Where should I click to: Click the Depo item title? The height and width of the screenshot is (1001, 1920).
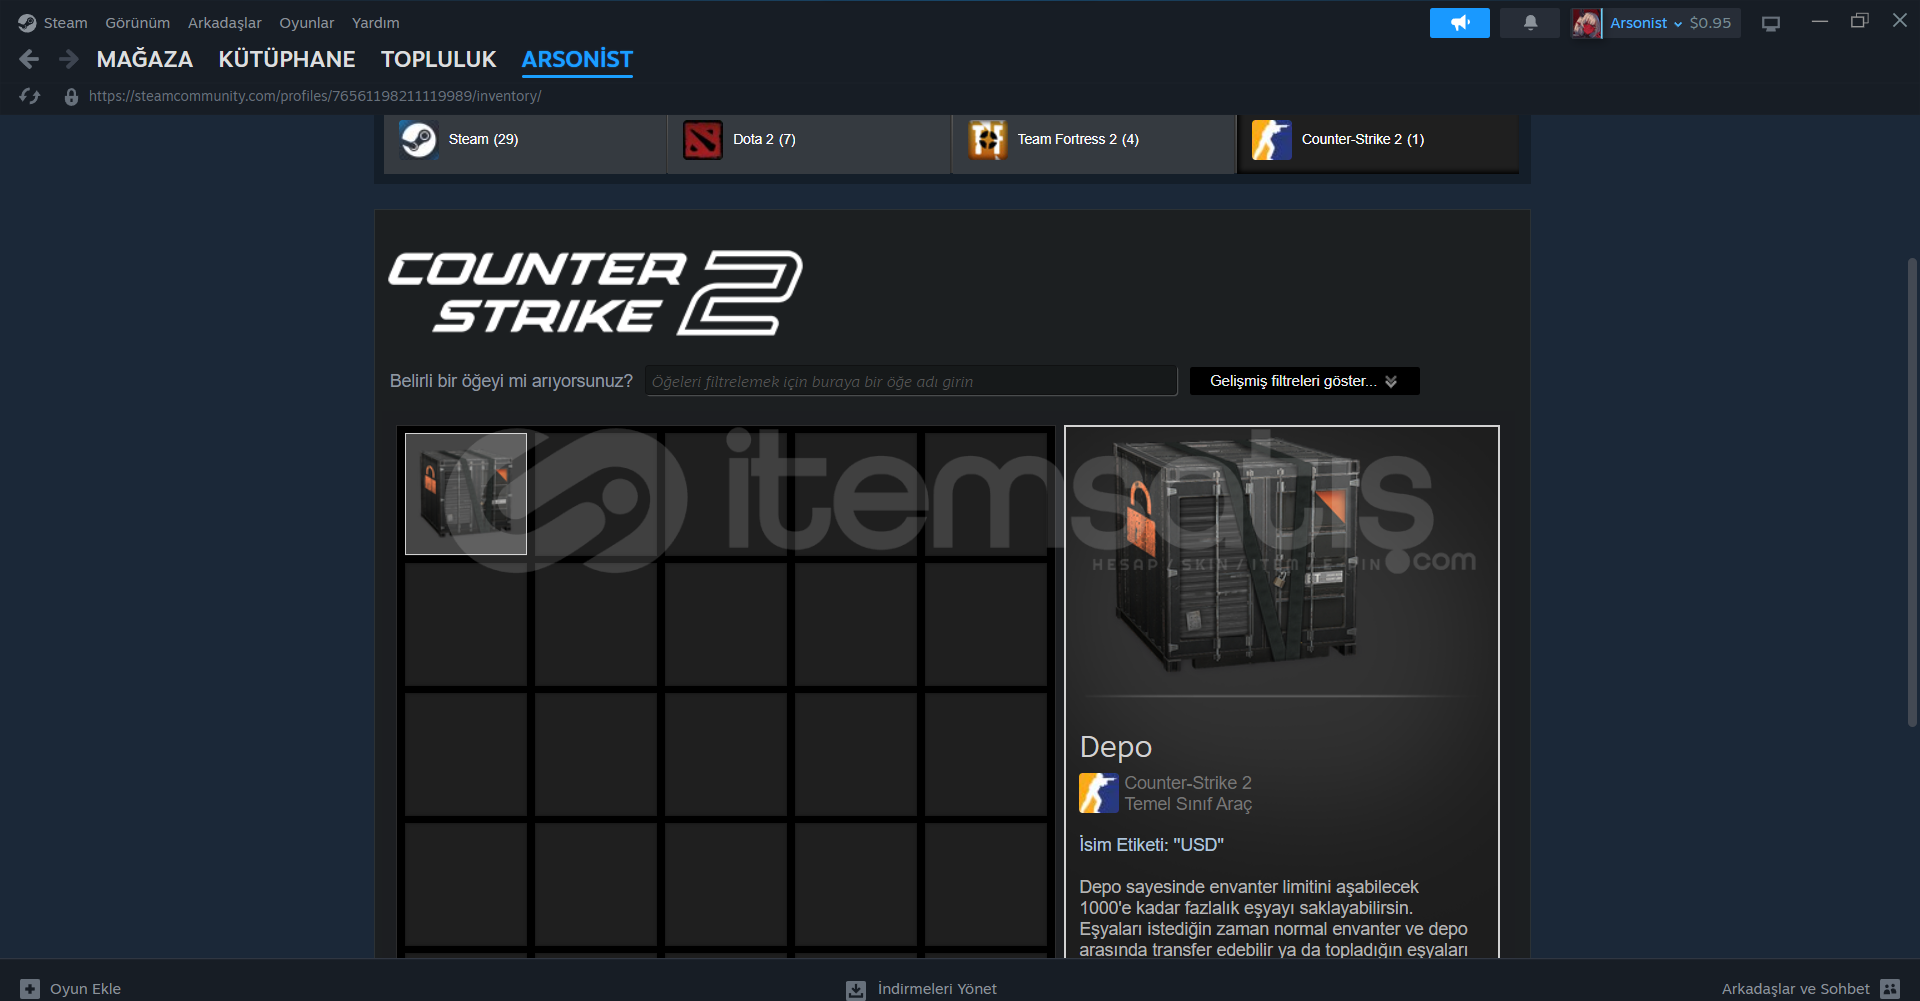pos(1115,747)
